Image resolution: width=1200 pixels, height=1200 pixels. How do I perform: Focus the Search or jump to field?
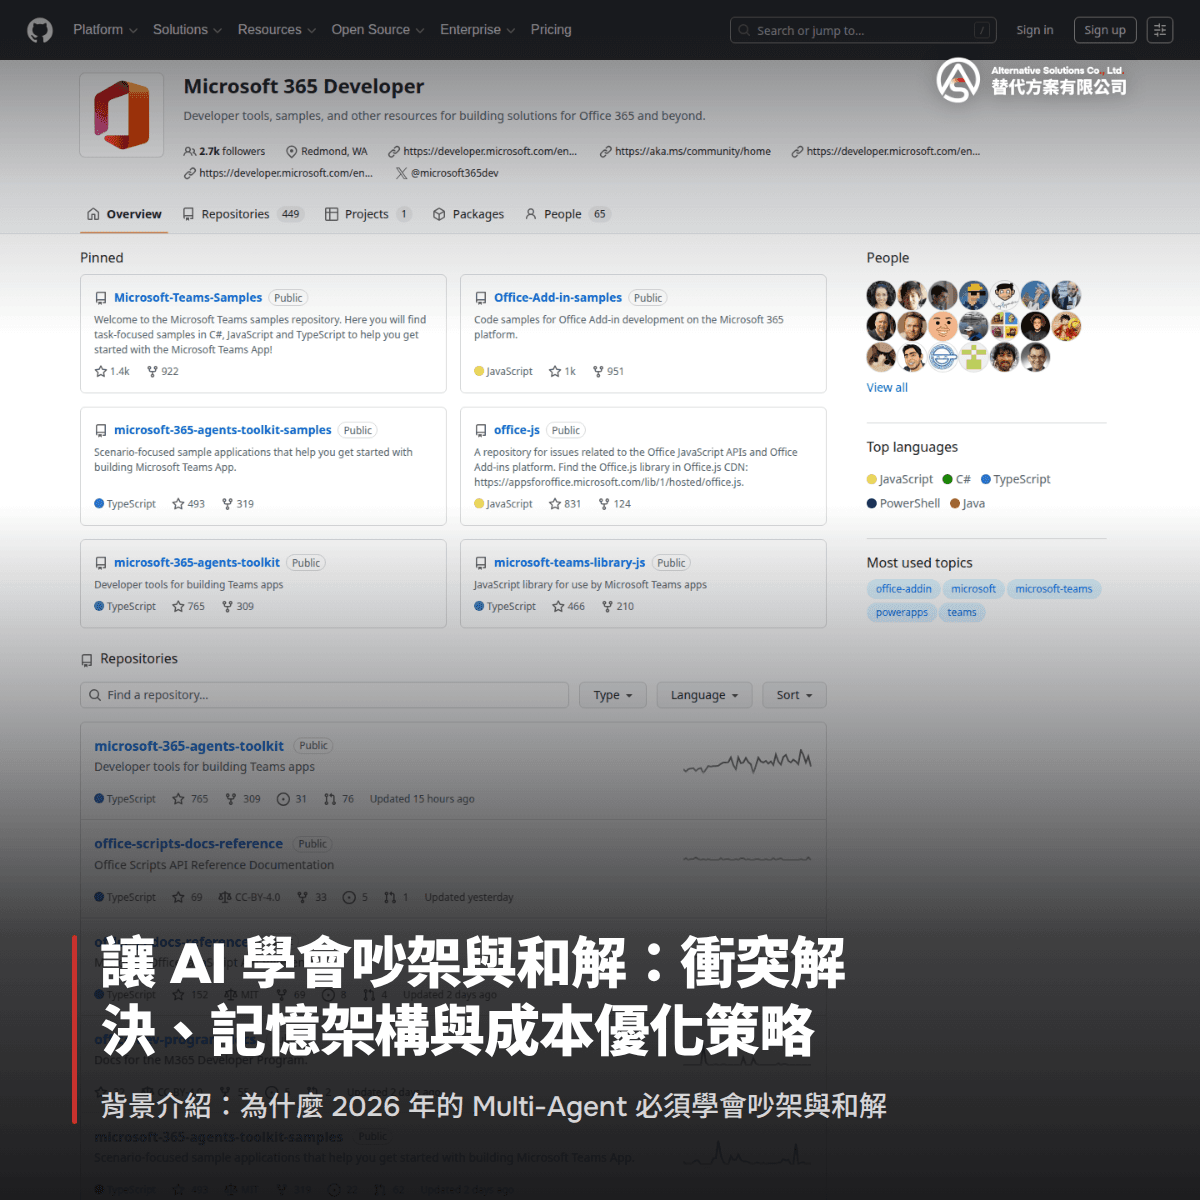coord(863,30)
